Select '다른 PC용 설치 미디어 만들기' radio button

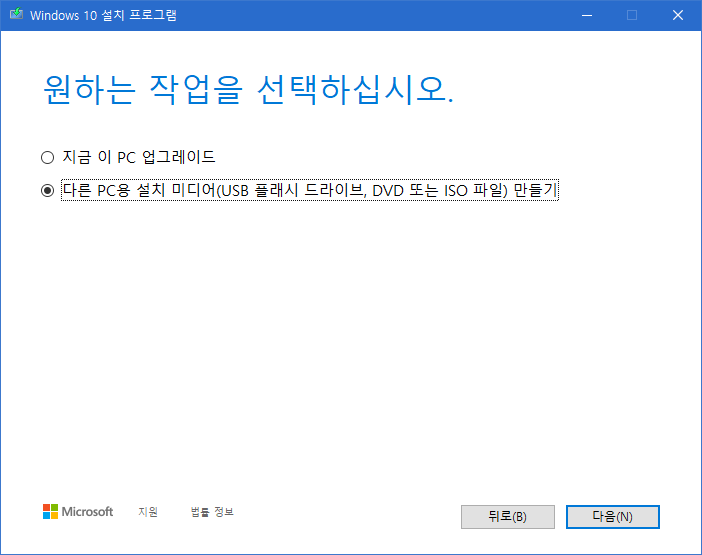[x=47, y=191]
